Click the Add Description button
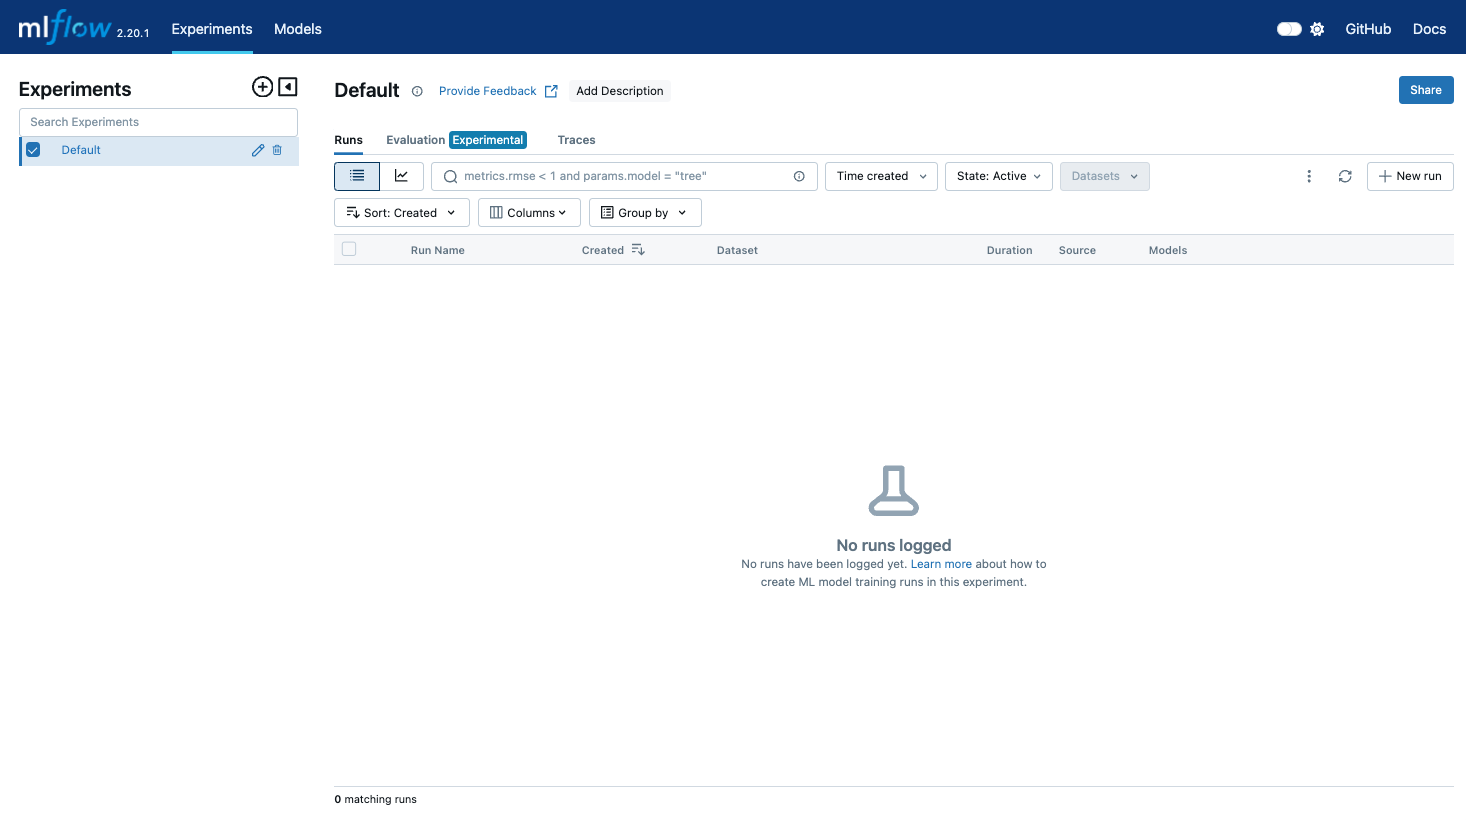The height and width of the screenshot is (820, 1466). [620, 91]
